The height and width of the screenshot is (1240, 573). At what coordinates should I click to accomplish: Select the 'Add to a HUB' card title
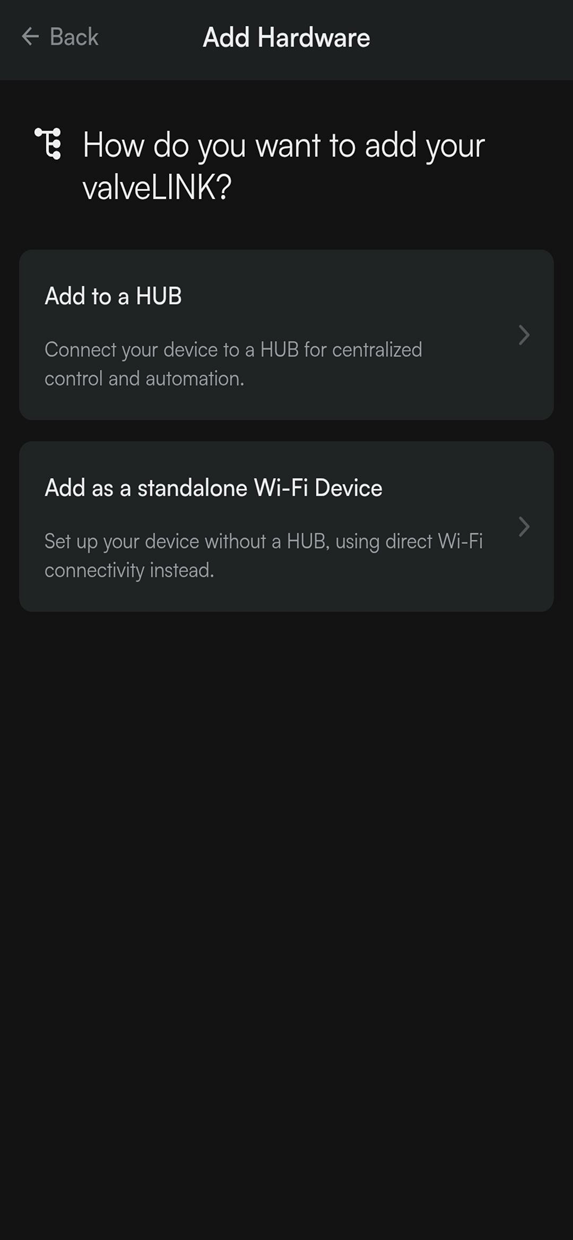[x=113, y=296]
